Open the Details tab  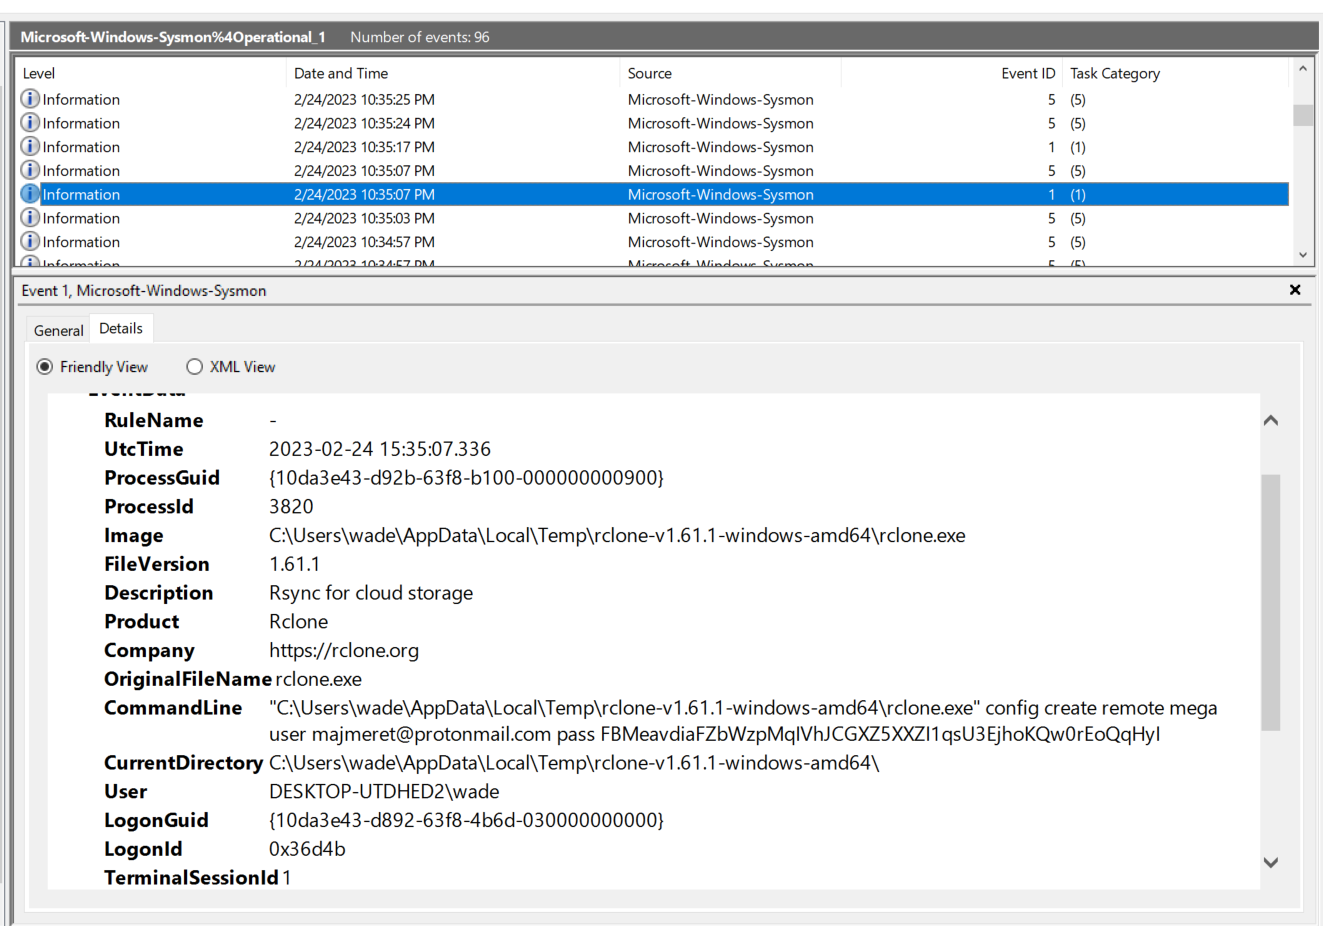tap(121, 328)
